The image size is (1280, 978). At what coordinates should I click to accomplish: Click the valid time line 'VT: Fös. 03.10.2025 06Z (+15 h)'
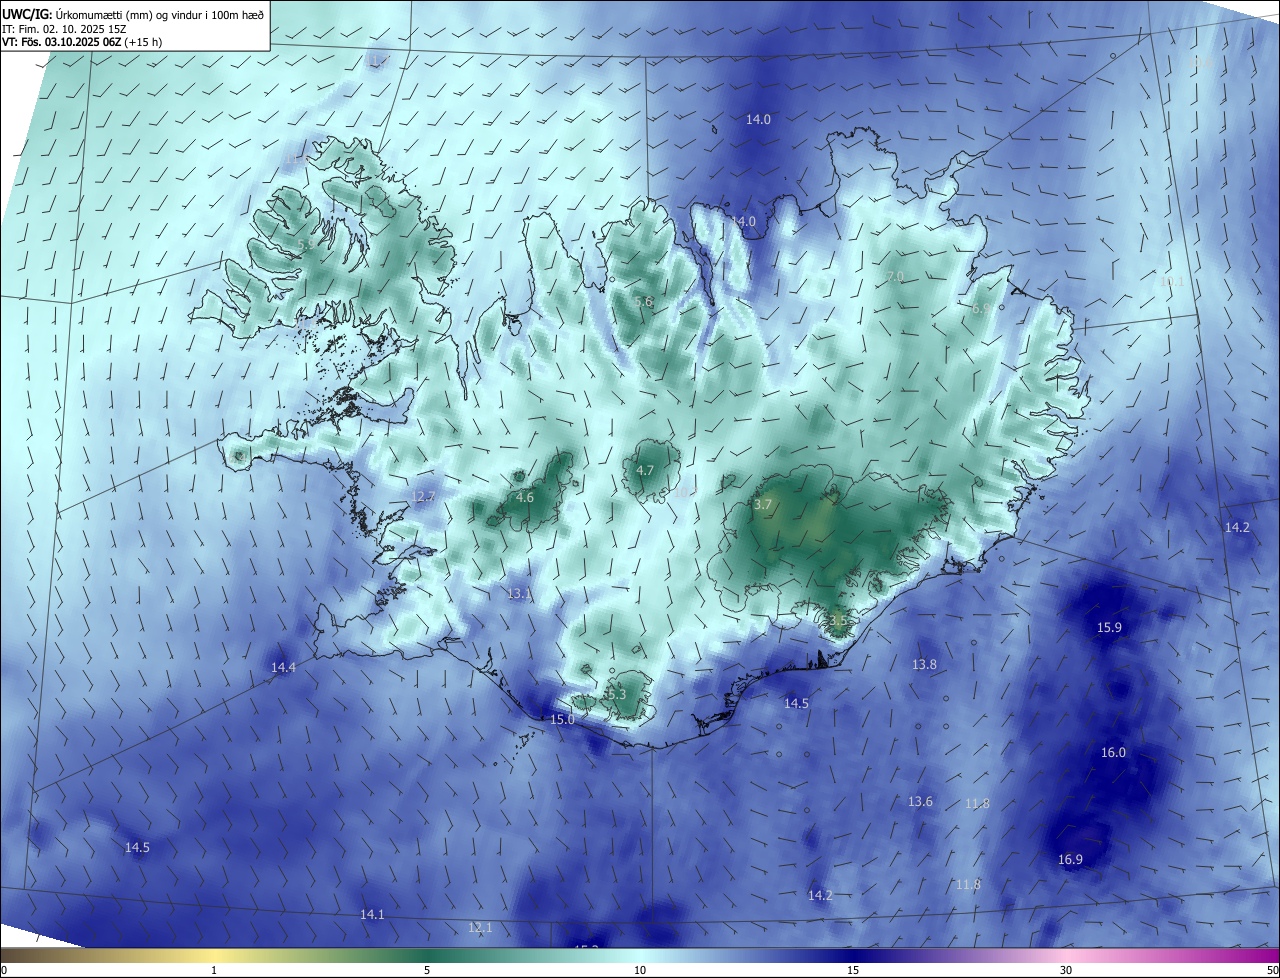82,43
